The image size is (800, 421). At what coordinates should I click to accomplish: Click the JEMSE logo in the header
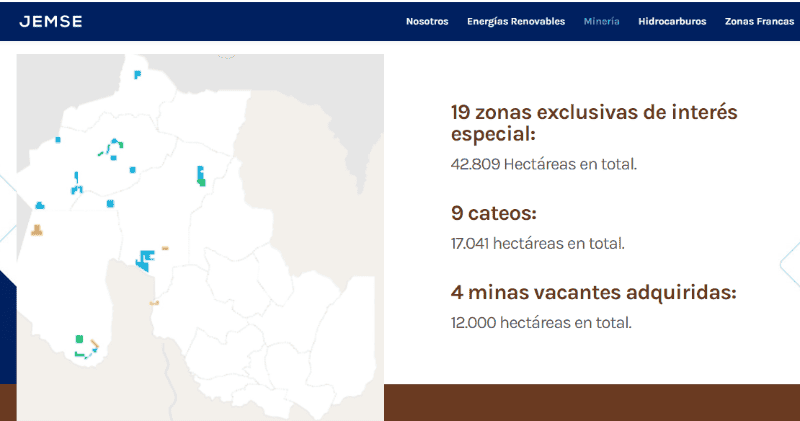(50, 21)
